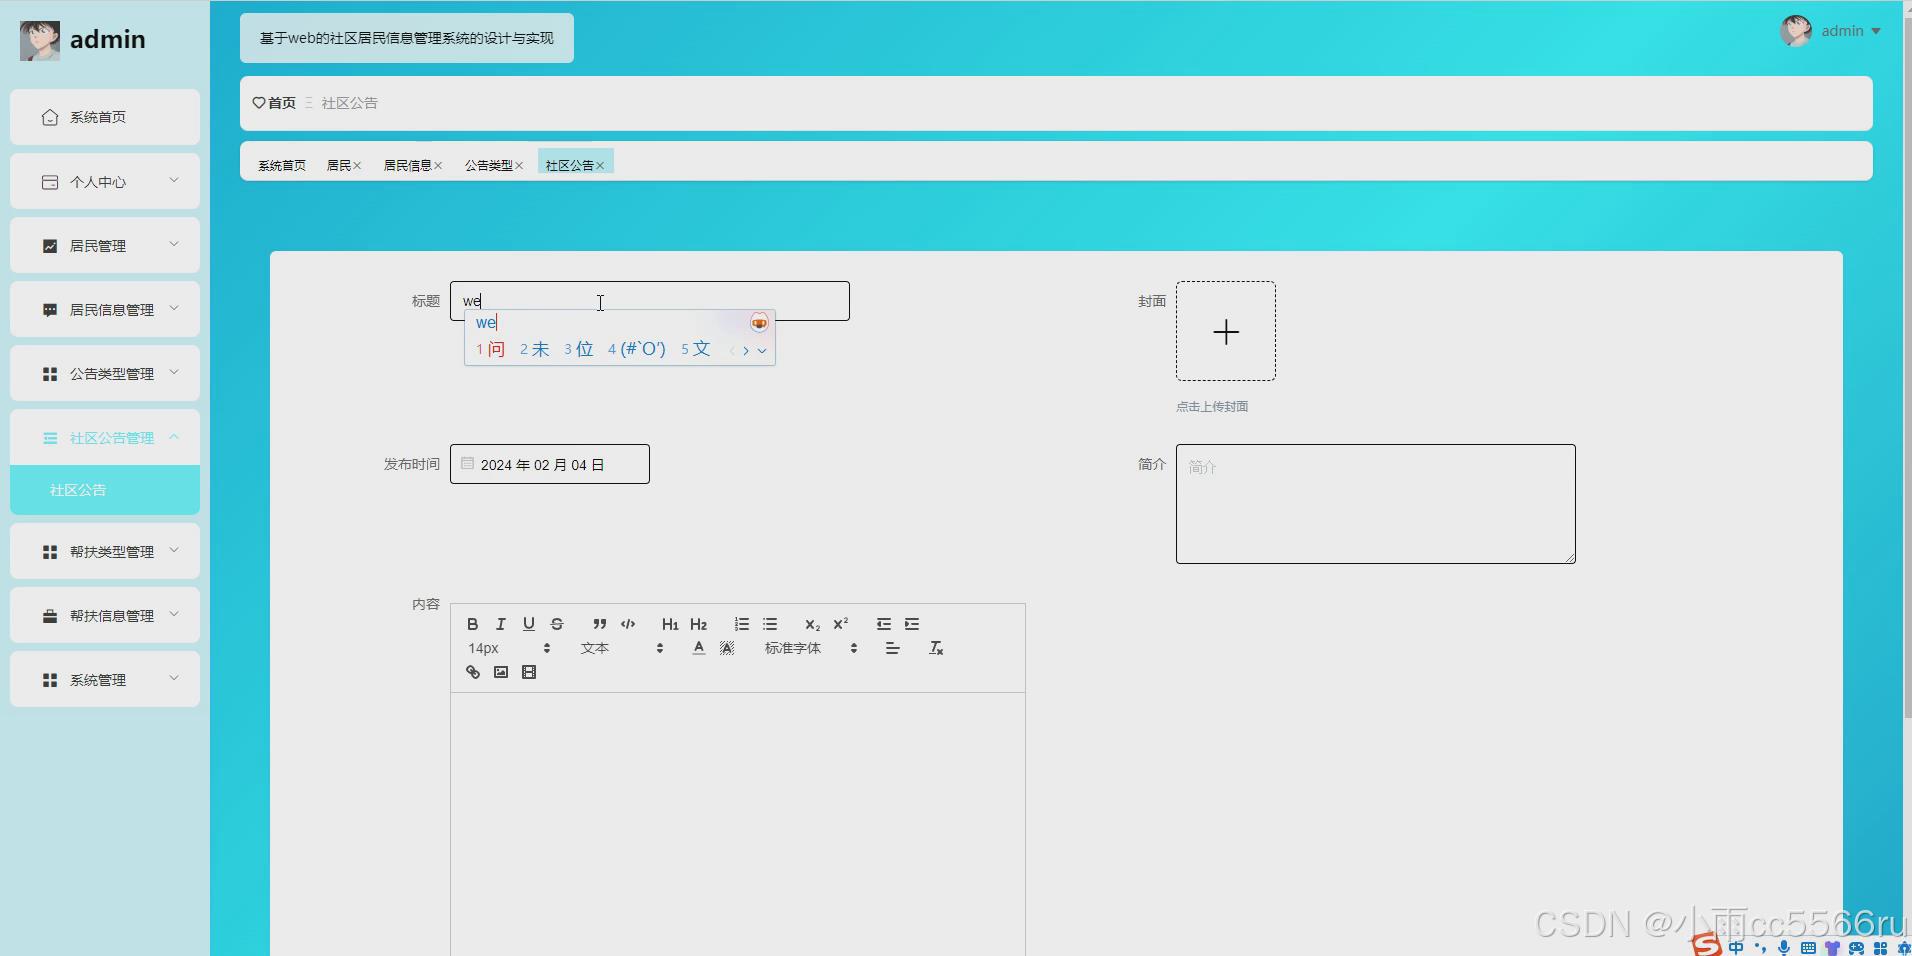The width and height of the screenshot is (1912, 956).
Task: Apply H1 heading style
Action: tap(670, 624)
